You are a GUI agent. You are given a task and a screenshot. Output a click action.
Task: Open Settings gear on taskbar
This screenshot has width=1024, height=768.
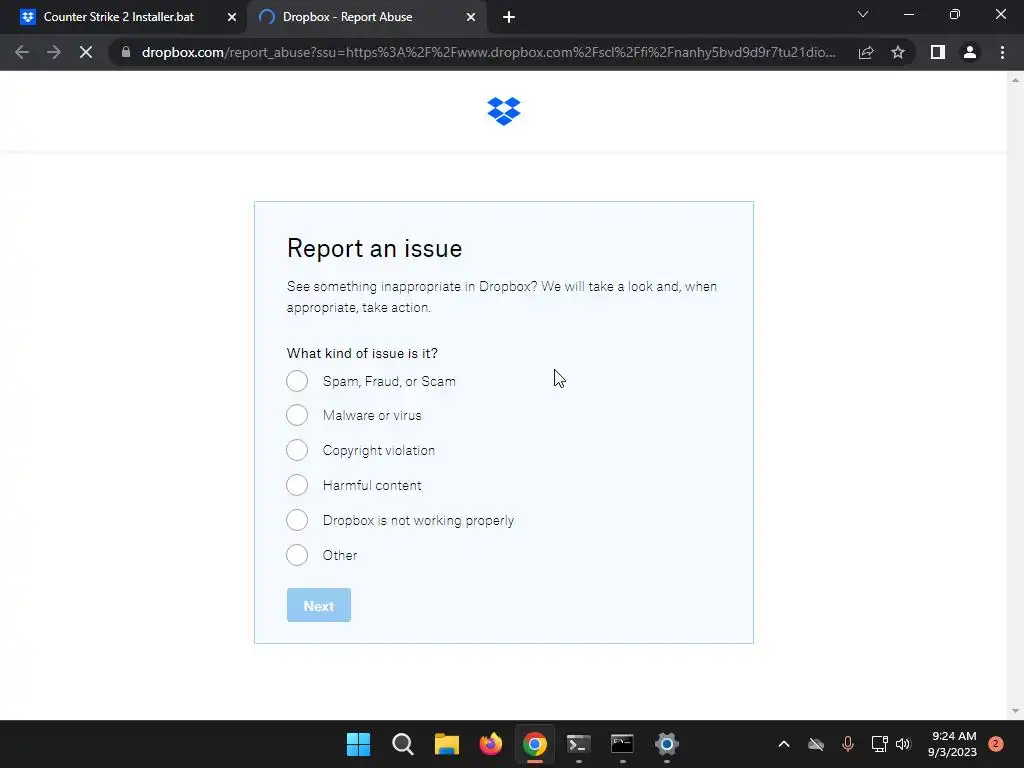(x=666, y=744)
